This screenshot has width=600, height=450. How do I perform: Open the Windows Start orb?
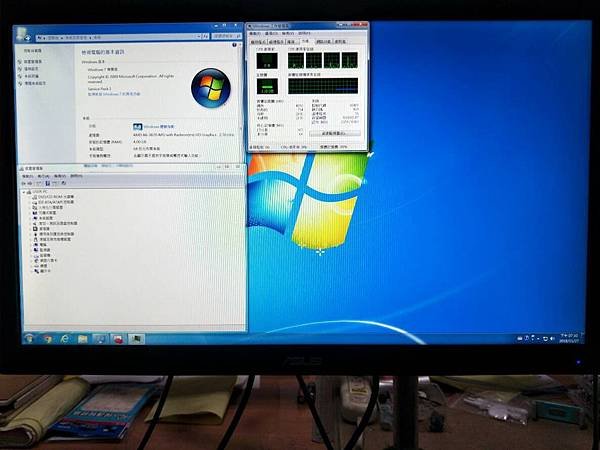point(29,339)
